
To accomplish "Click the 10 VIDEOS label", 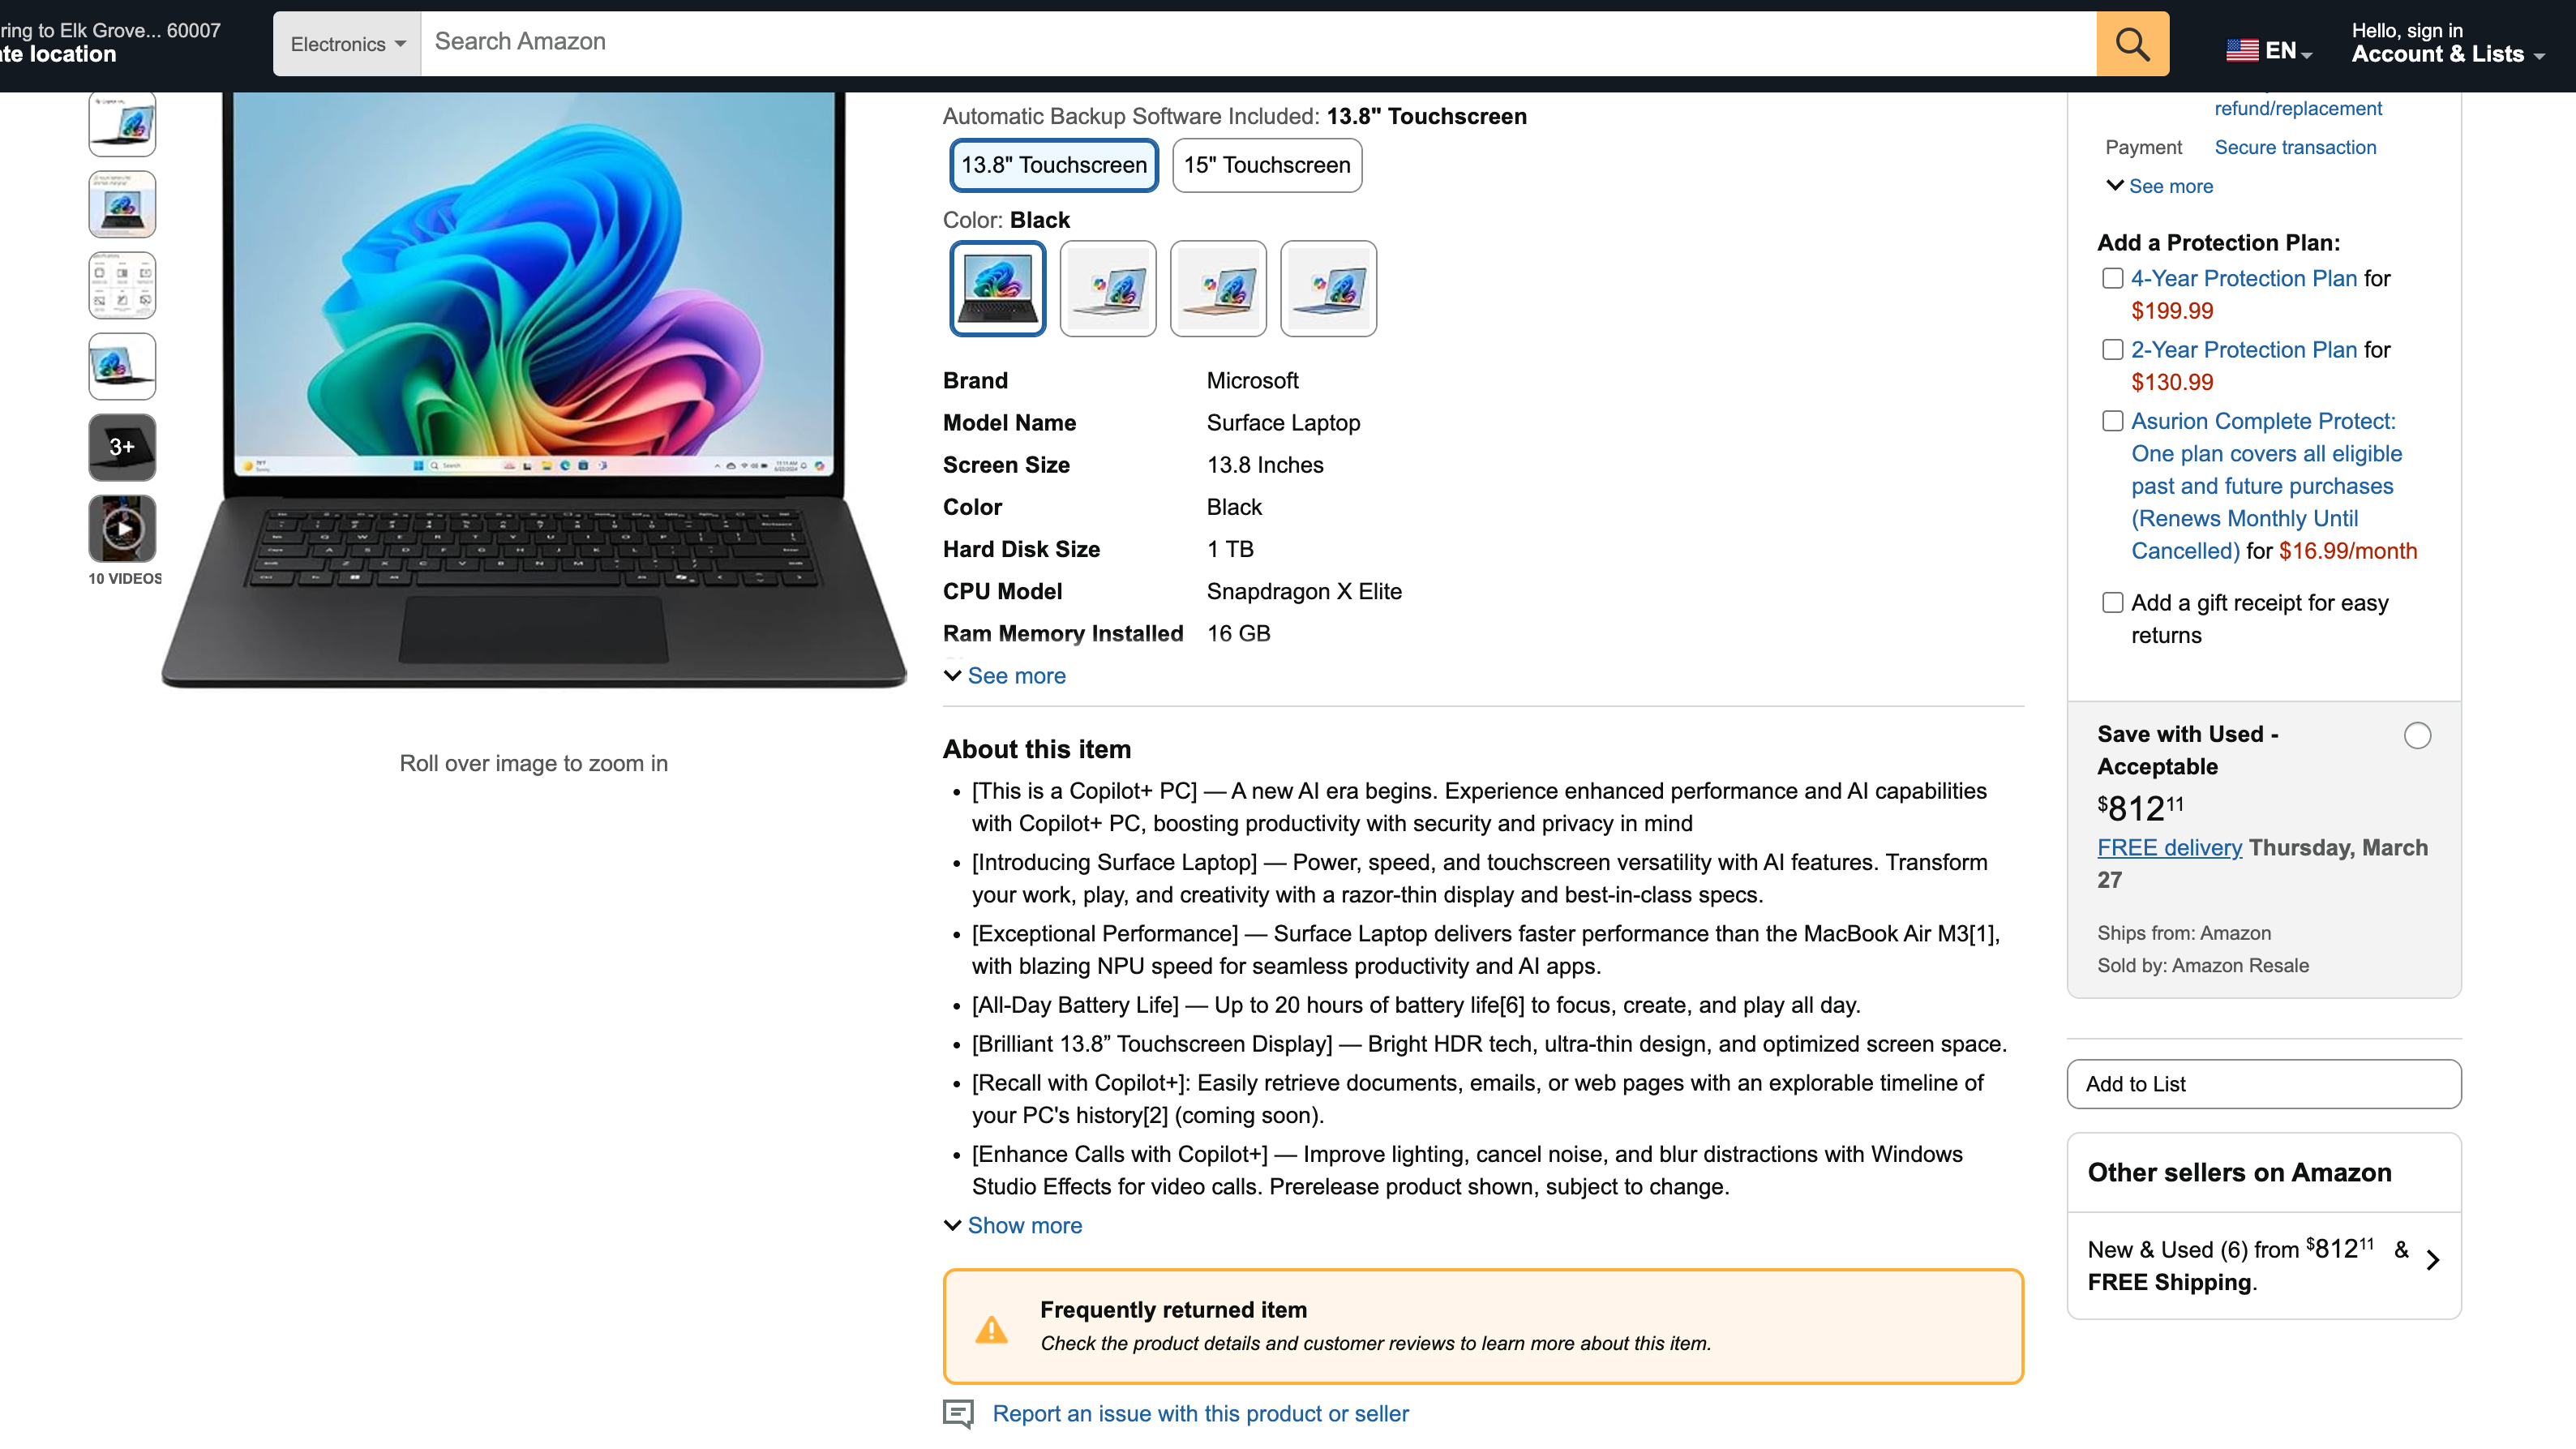I will pos(125,578).
